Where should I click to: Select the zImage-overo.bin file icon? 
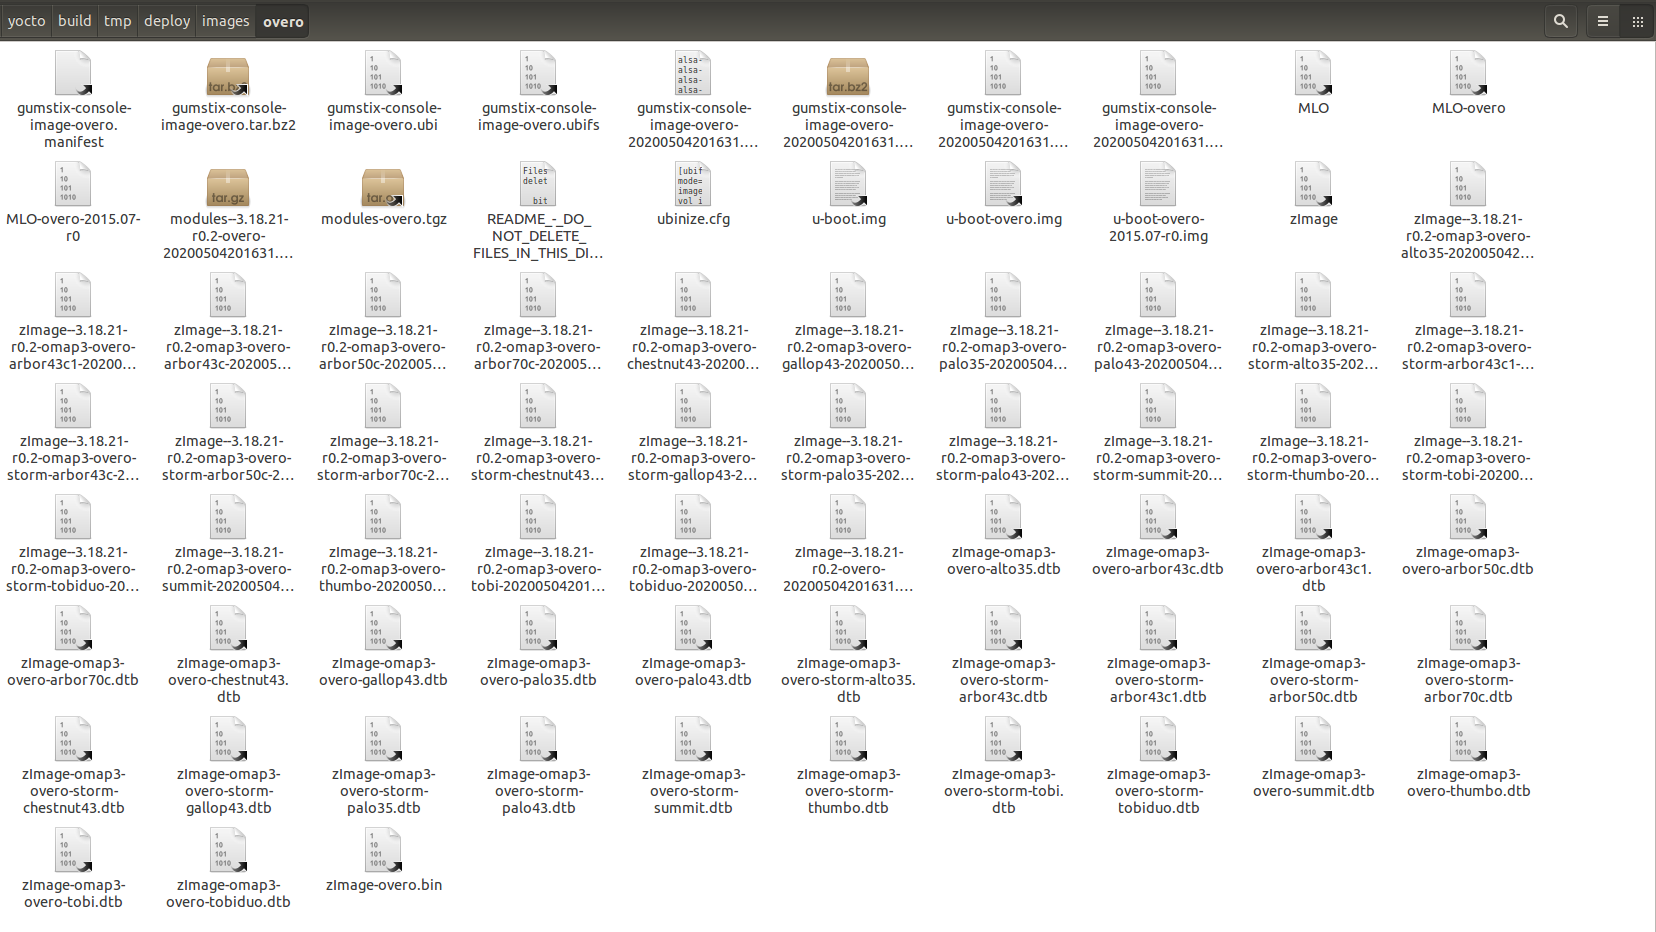point(383,851)
